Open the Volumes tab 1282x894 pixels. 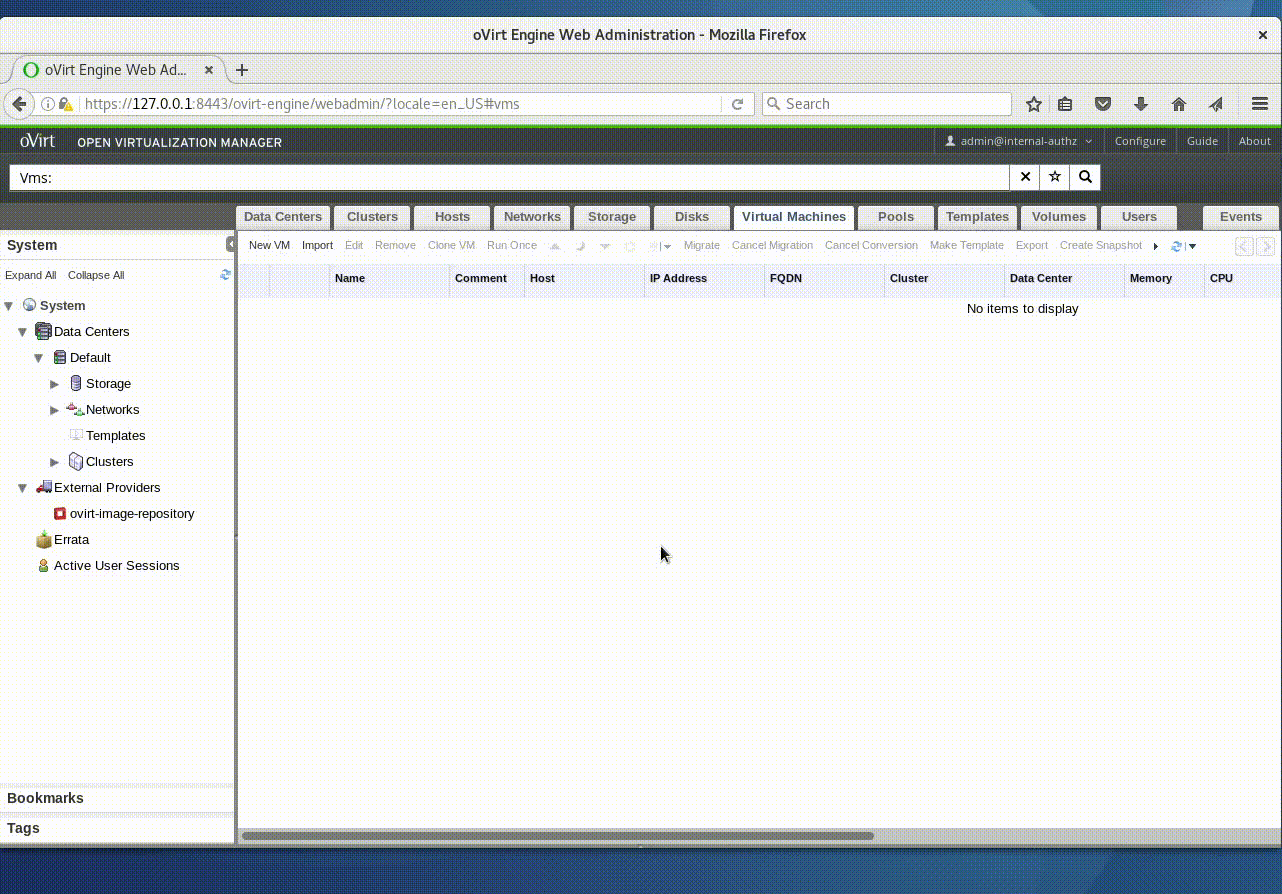(x=1059, y=217)
